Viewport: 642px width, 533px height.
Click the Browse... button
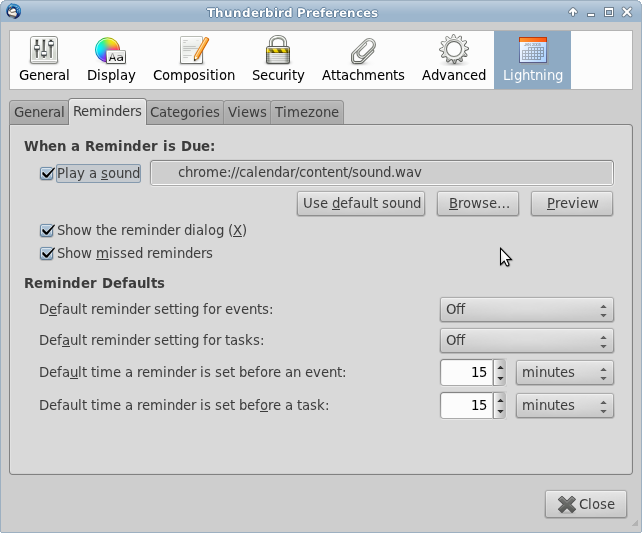478,203
